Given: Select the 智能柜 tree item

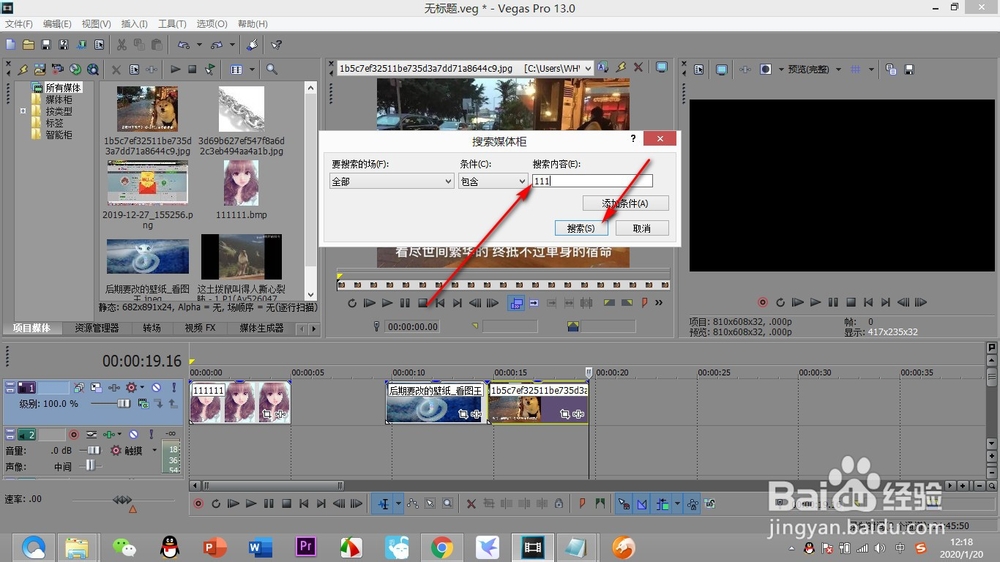Looking at the screenshot, I should [58, 135].
